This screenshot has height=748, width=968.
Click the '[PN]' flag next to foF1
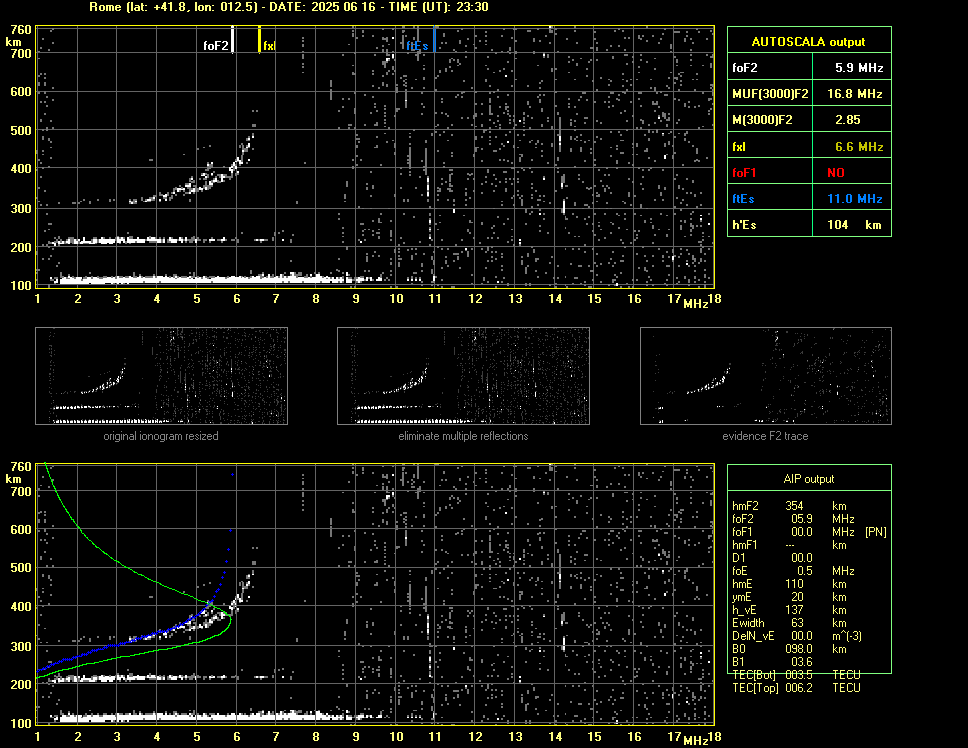click(x=875, y=532)
